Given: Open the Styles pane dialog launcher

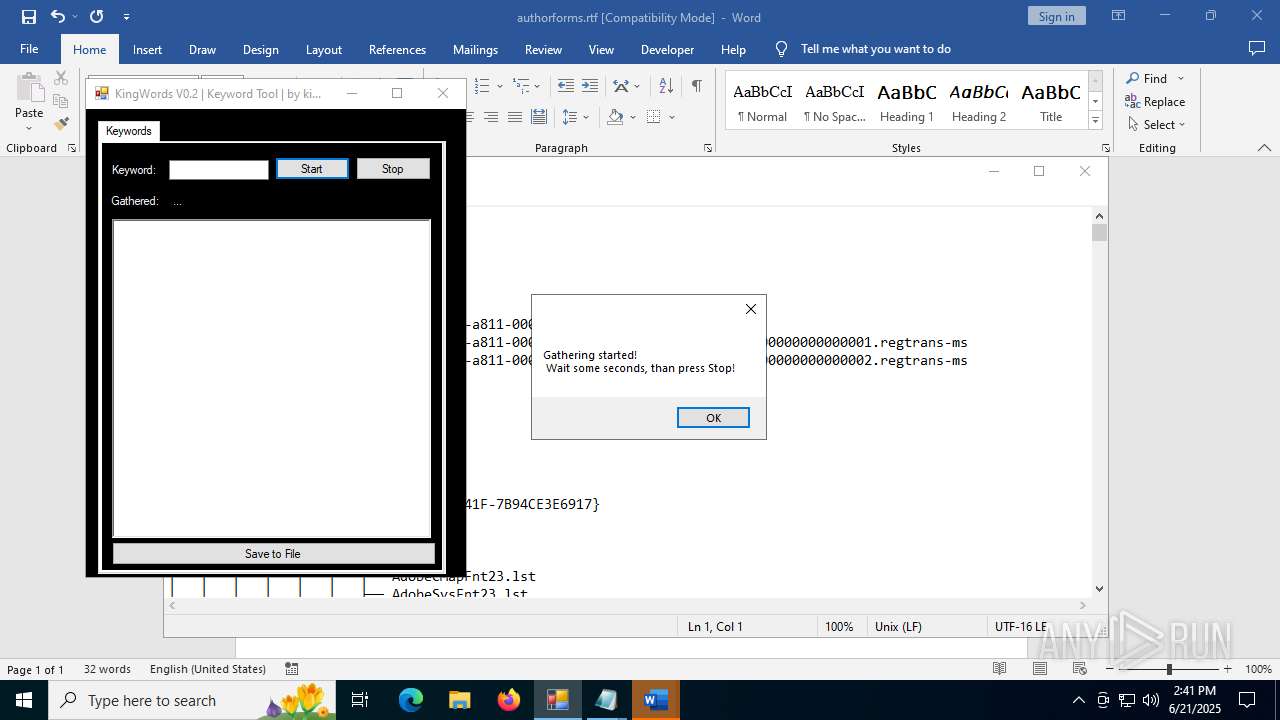Looking at the screenshot, I should [1106, 148].
